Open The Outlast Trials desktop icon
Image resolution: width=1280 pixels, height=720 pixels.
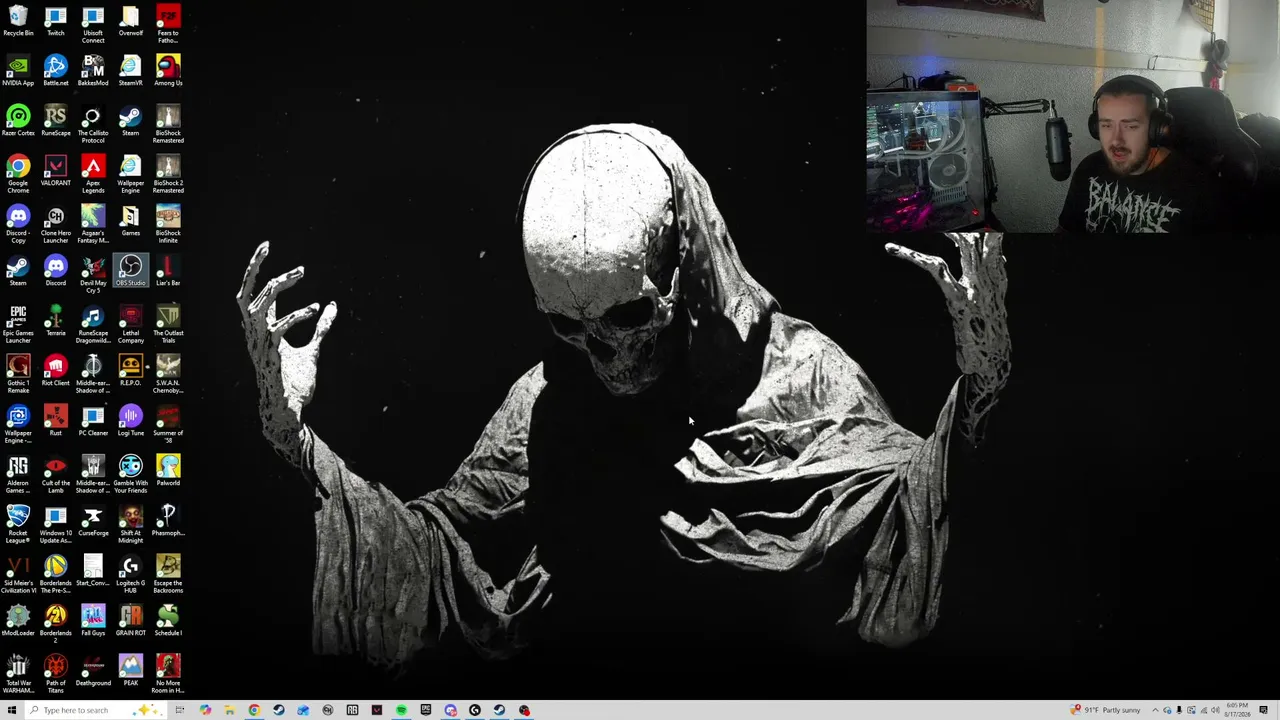point(168,325)
